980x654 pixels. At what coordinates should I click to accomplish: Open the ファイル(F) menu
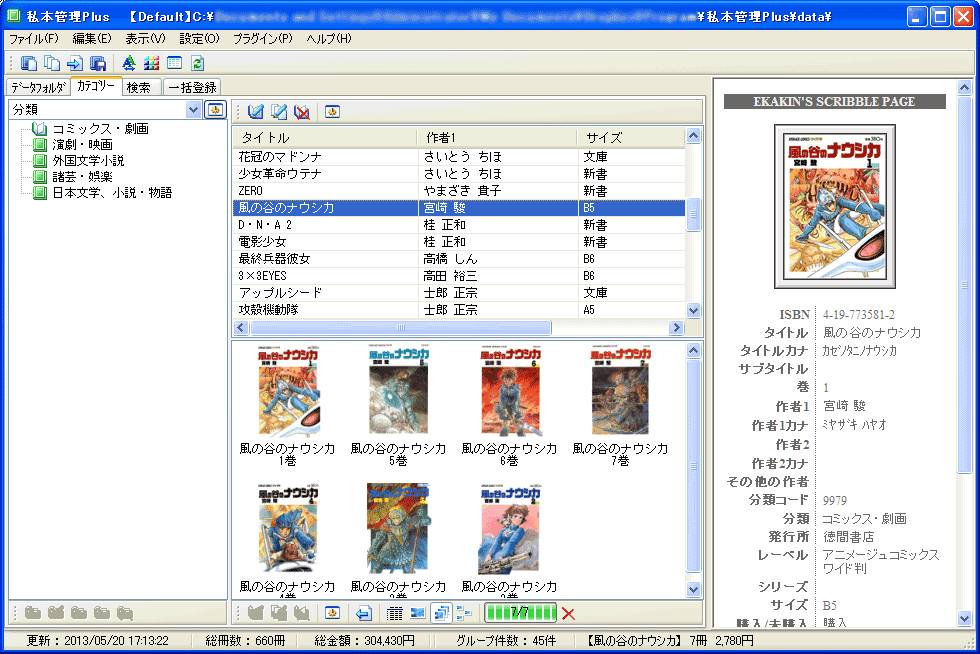pos(33,38)
